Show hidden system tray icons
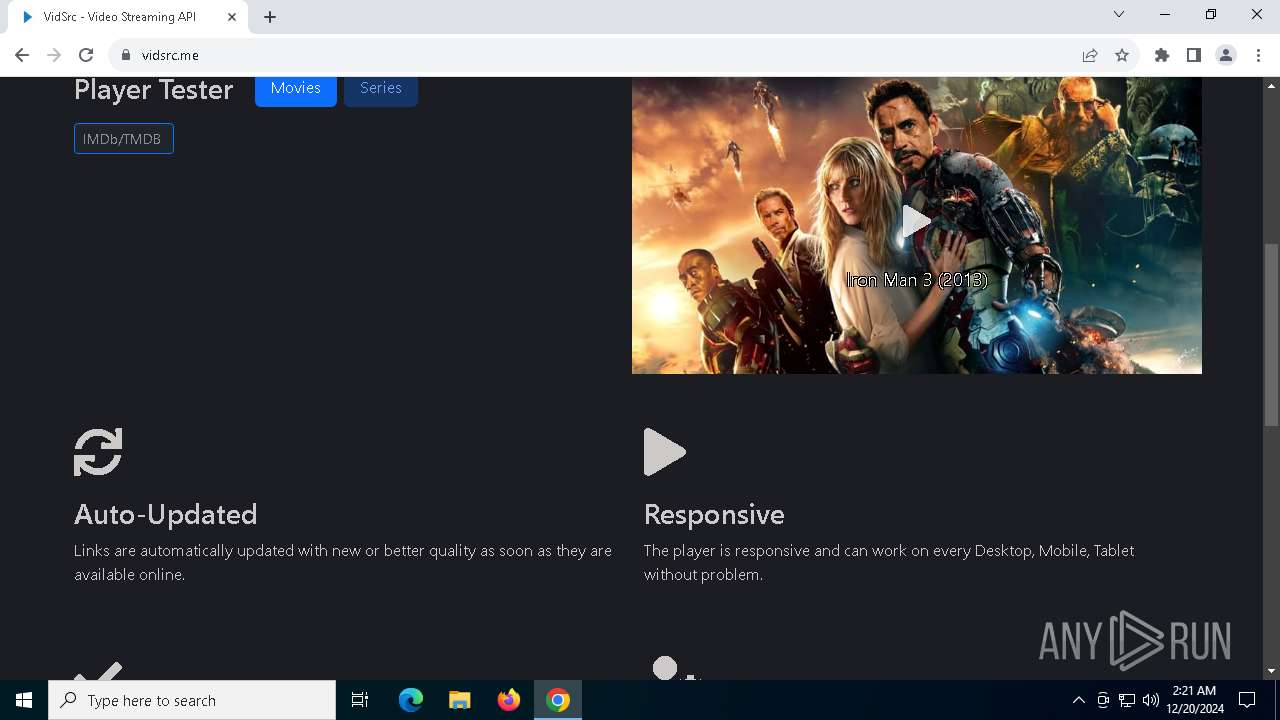1280x720 pixels. pyautogui.click(x=1078, y=700)
